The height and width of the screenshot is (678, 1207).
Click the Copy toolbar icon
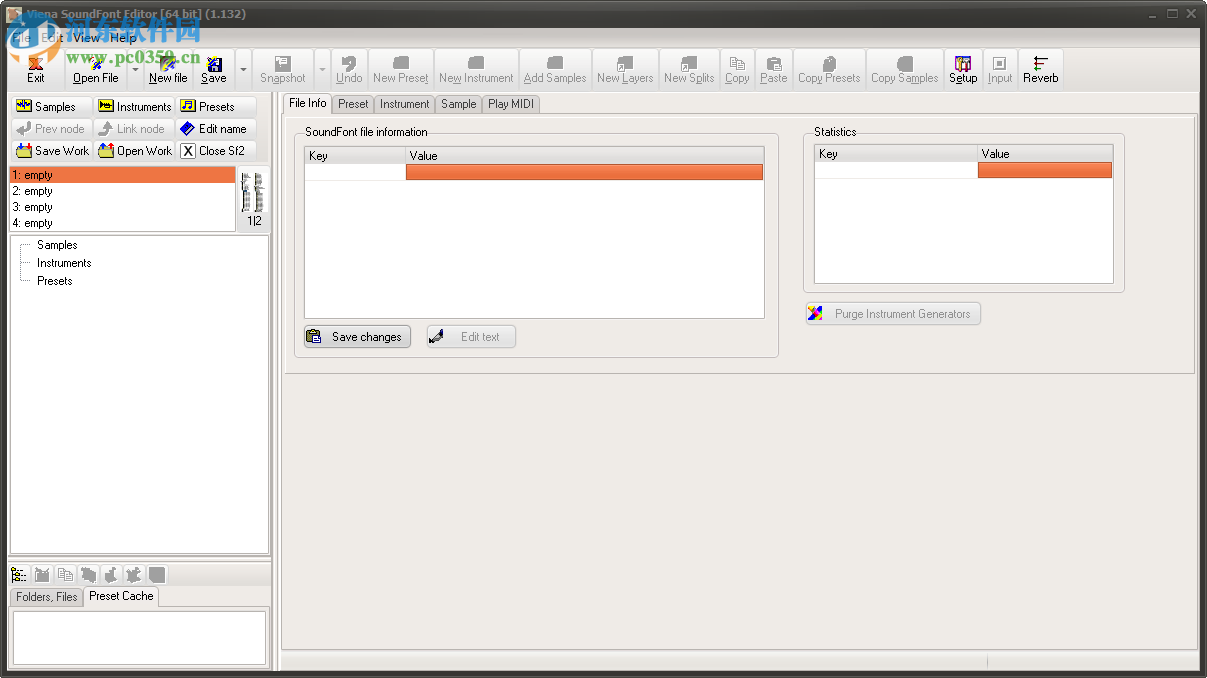click(x=737, y=69)
